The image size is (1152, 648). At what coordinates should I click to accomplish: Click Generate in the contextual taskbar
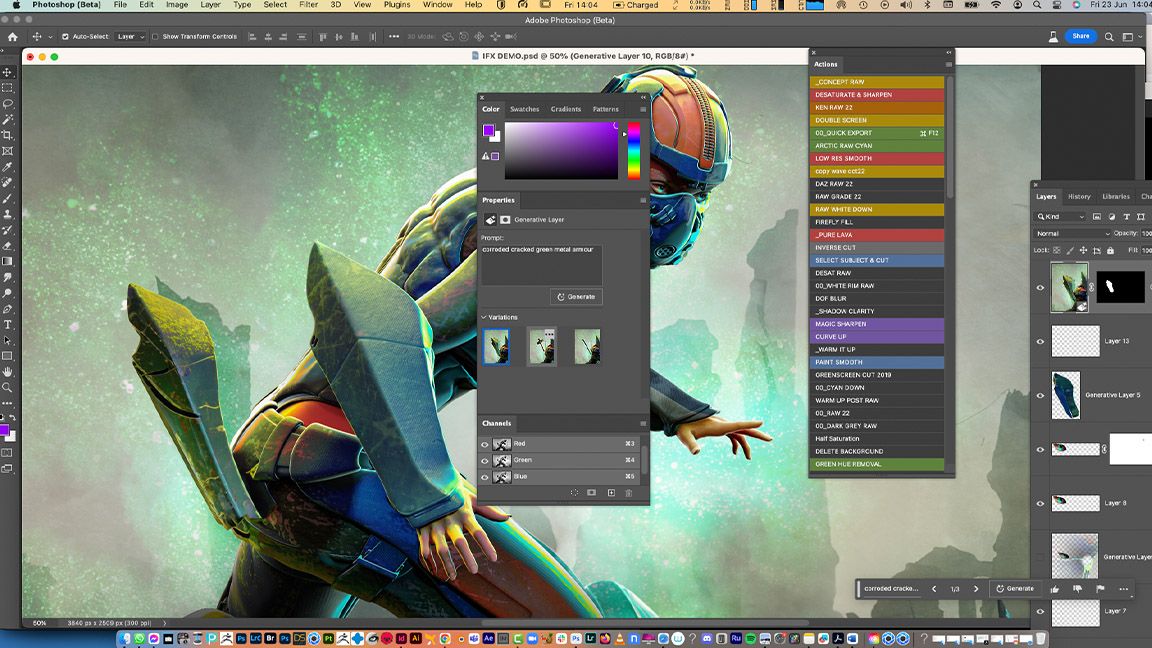tap(1015, 588)
